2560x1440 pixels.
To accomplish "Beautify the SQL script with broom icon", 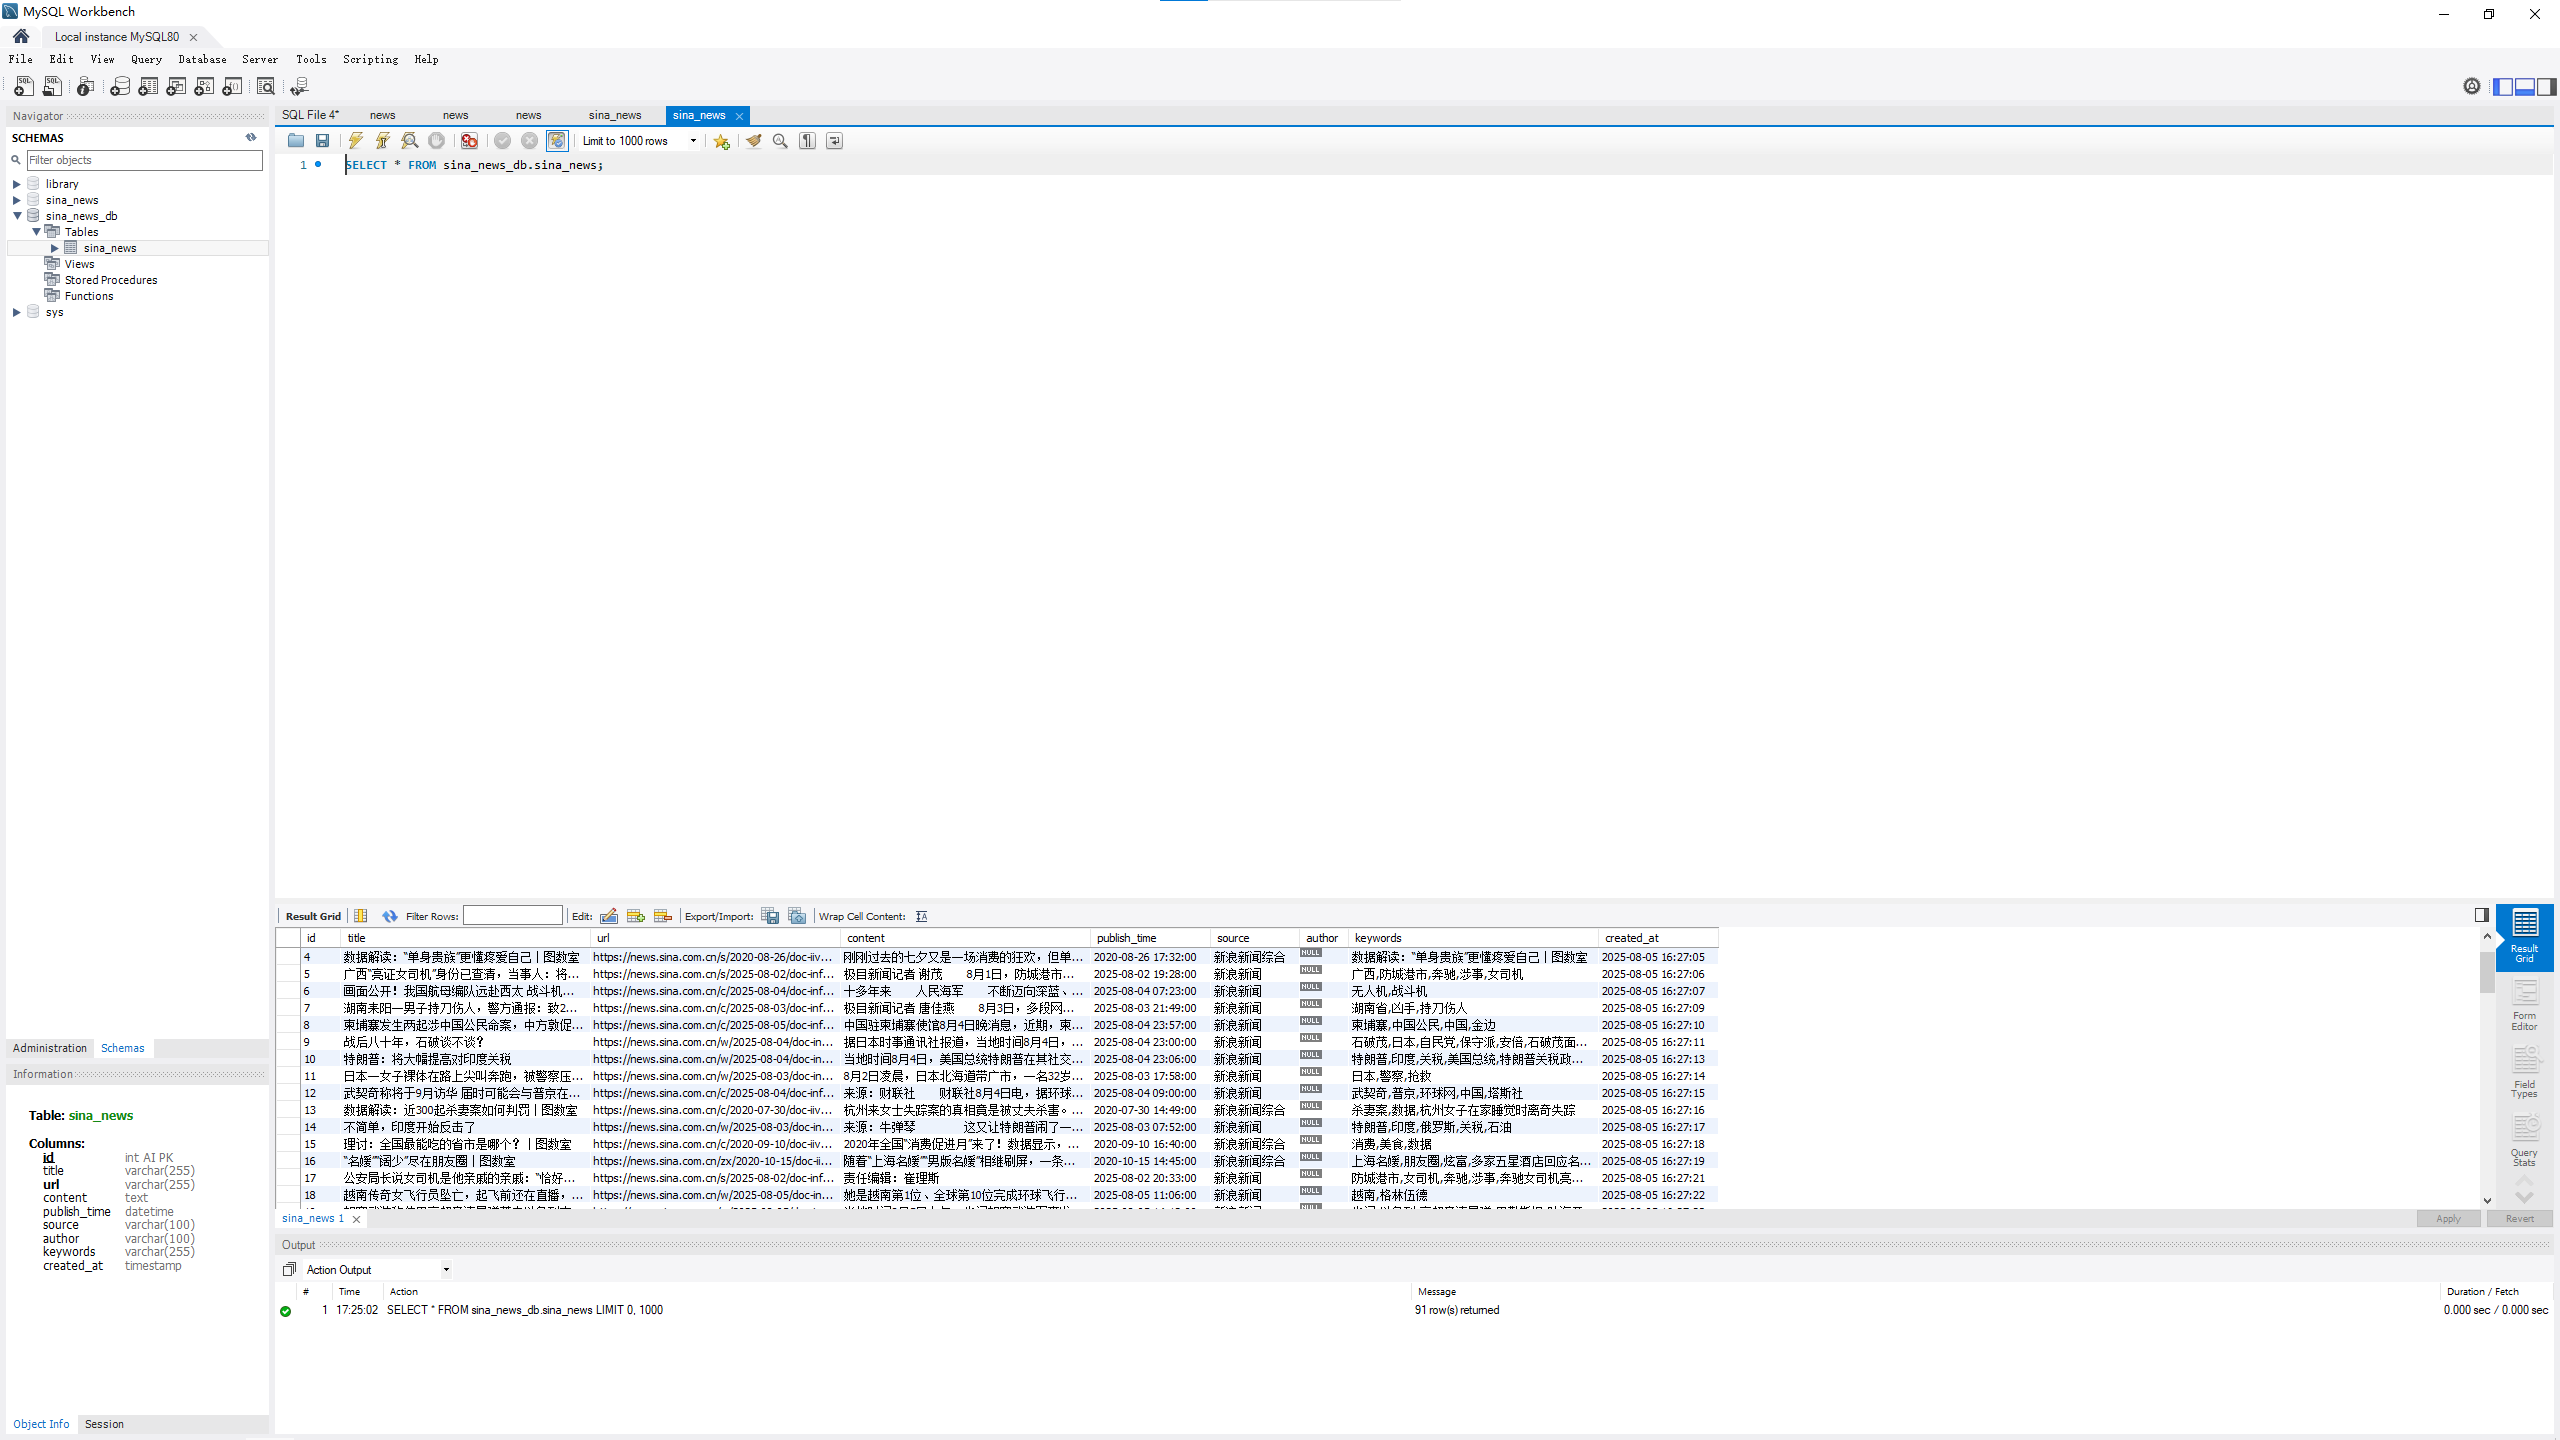I will click(754, 141).
